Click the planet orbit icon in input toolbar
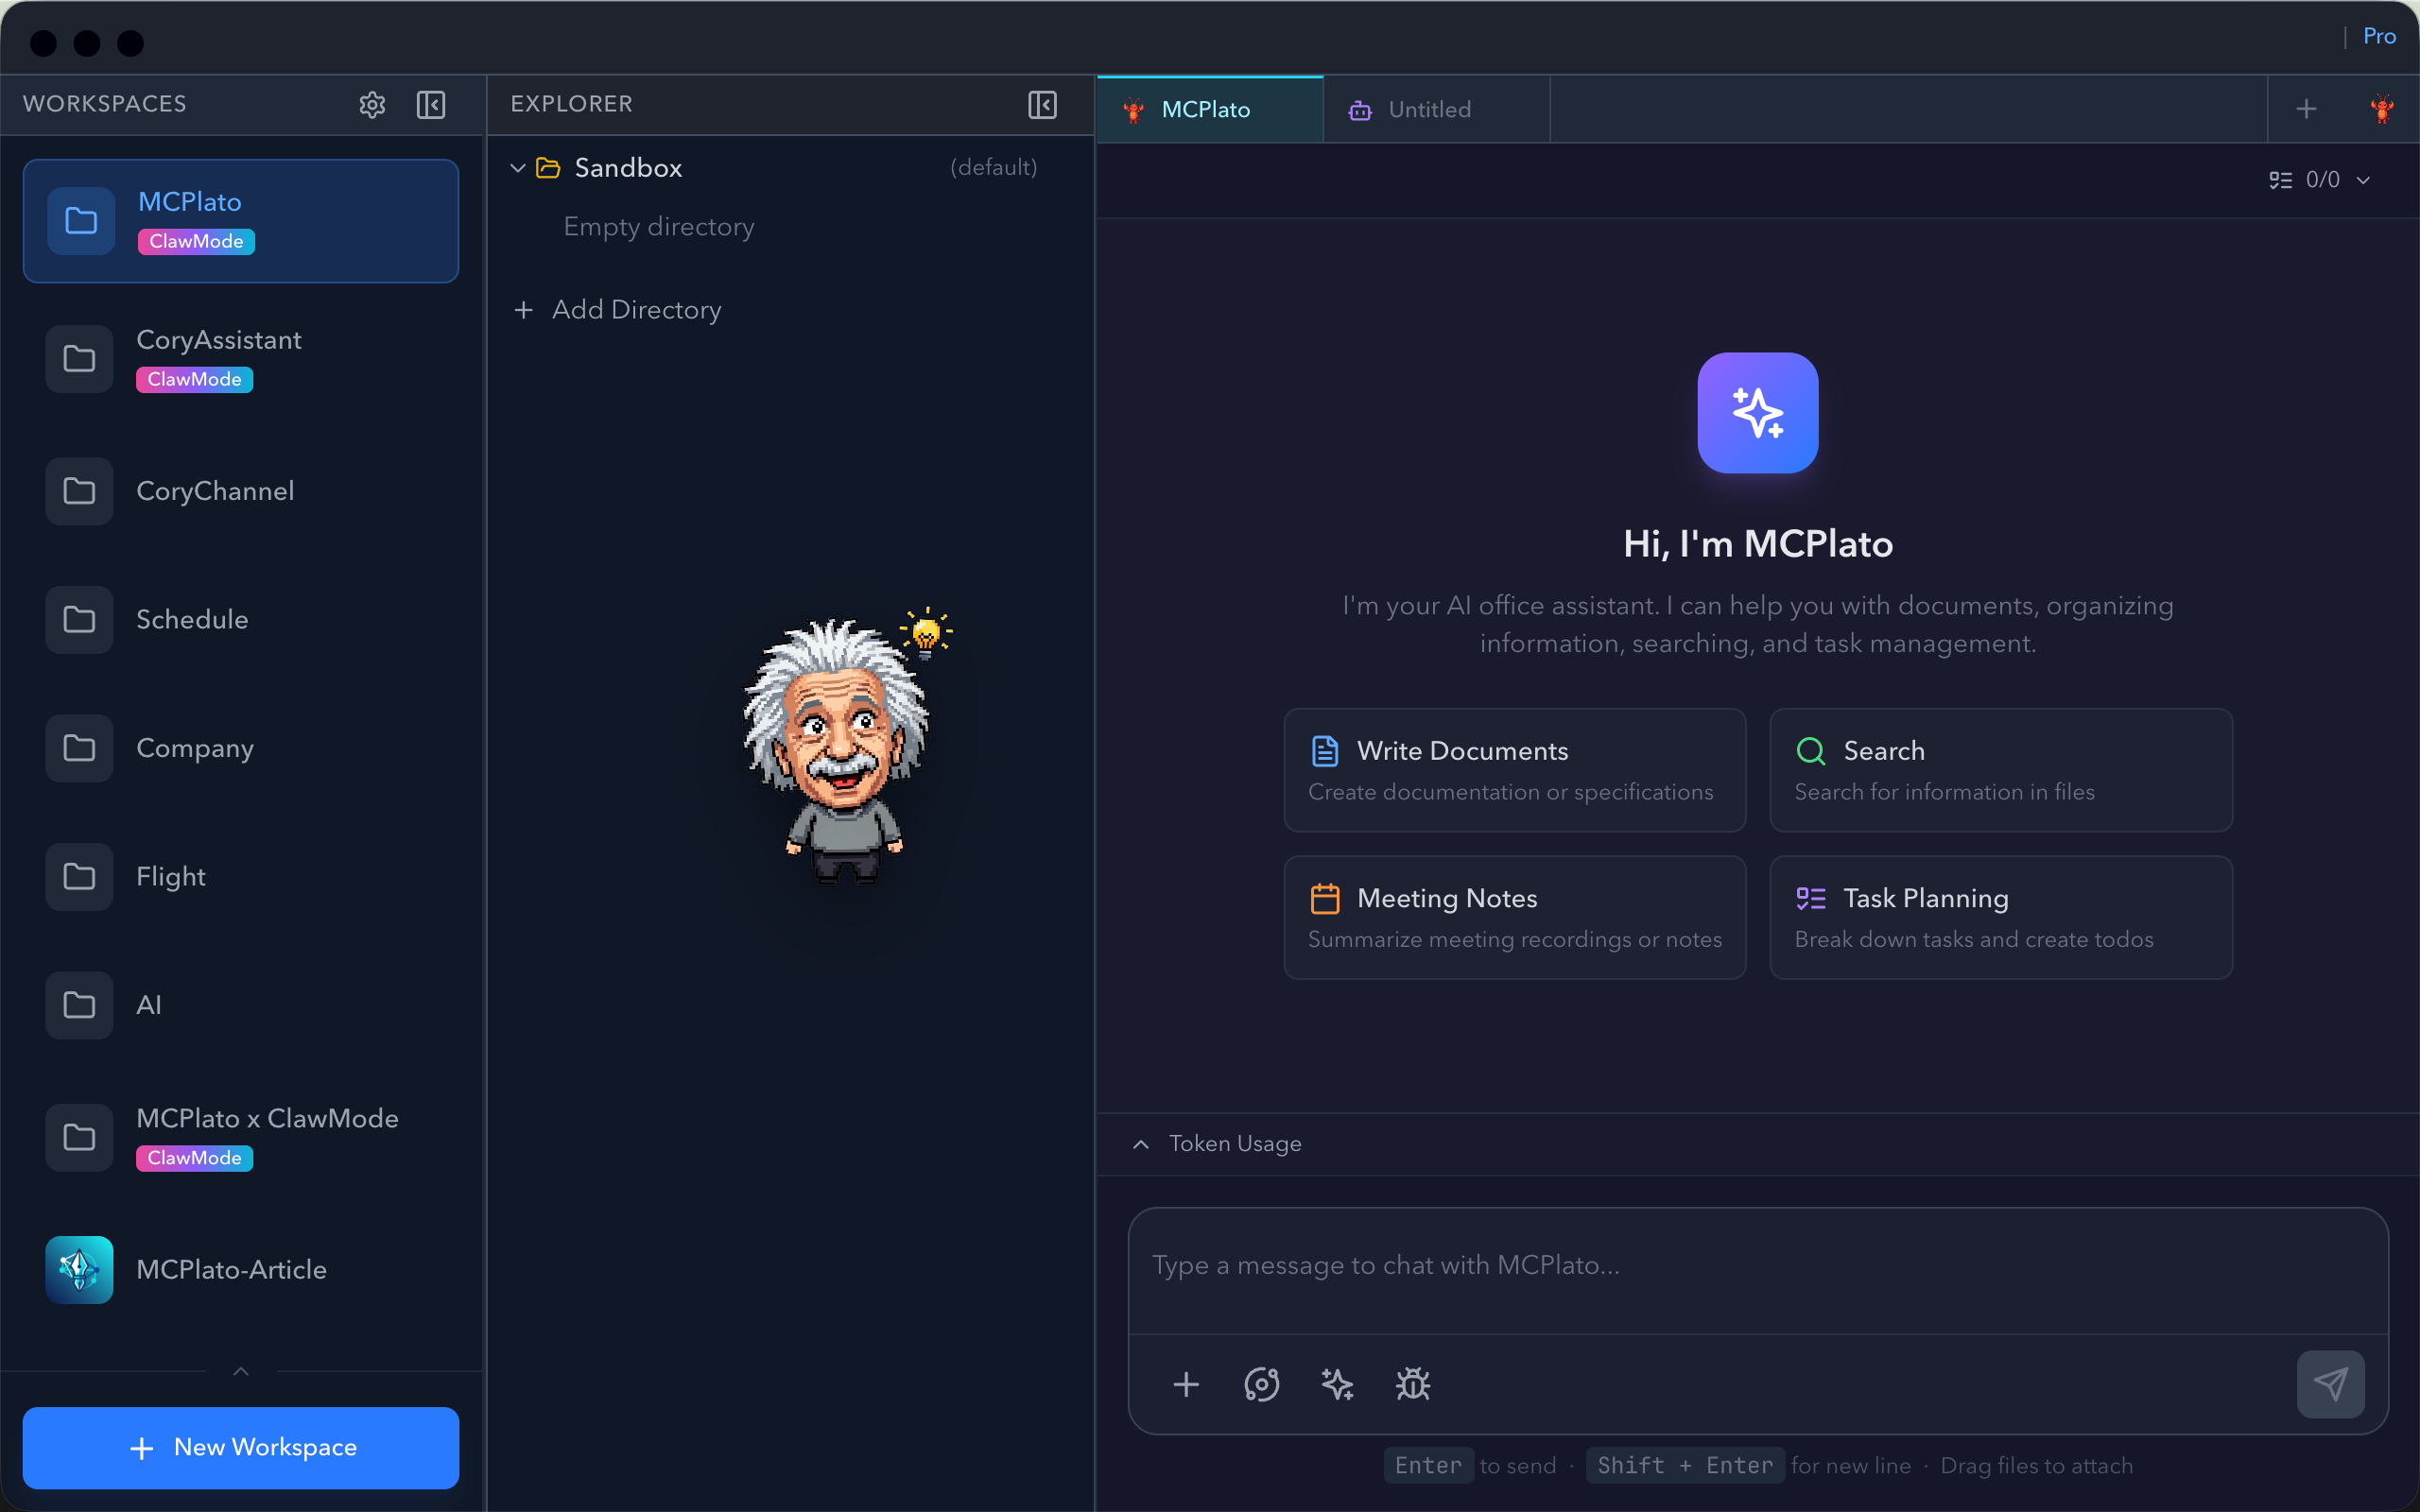This screenshot has width=2420, height=1512. pos(1261,1384)
